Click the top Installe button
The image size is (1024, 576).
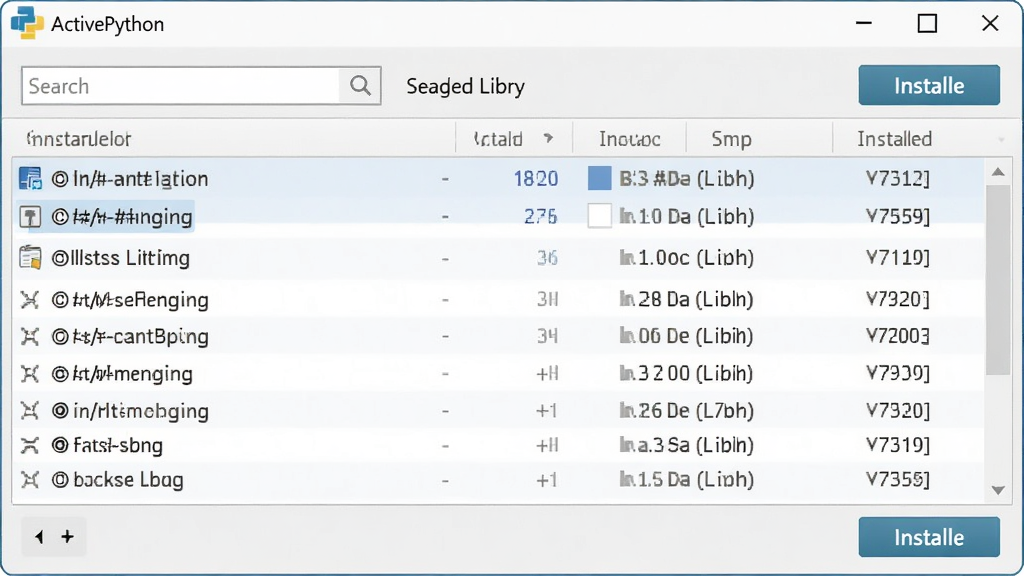(x=929, y=85)
